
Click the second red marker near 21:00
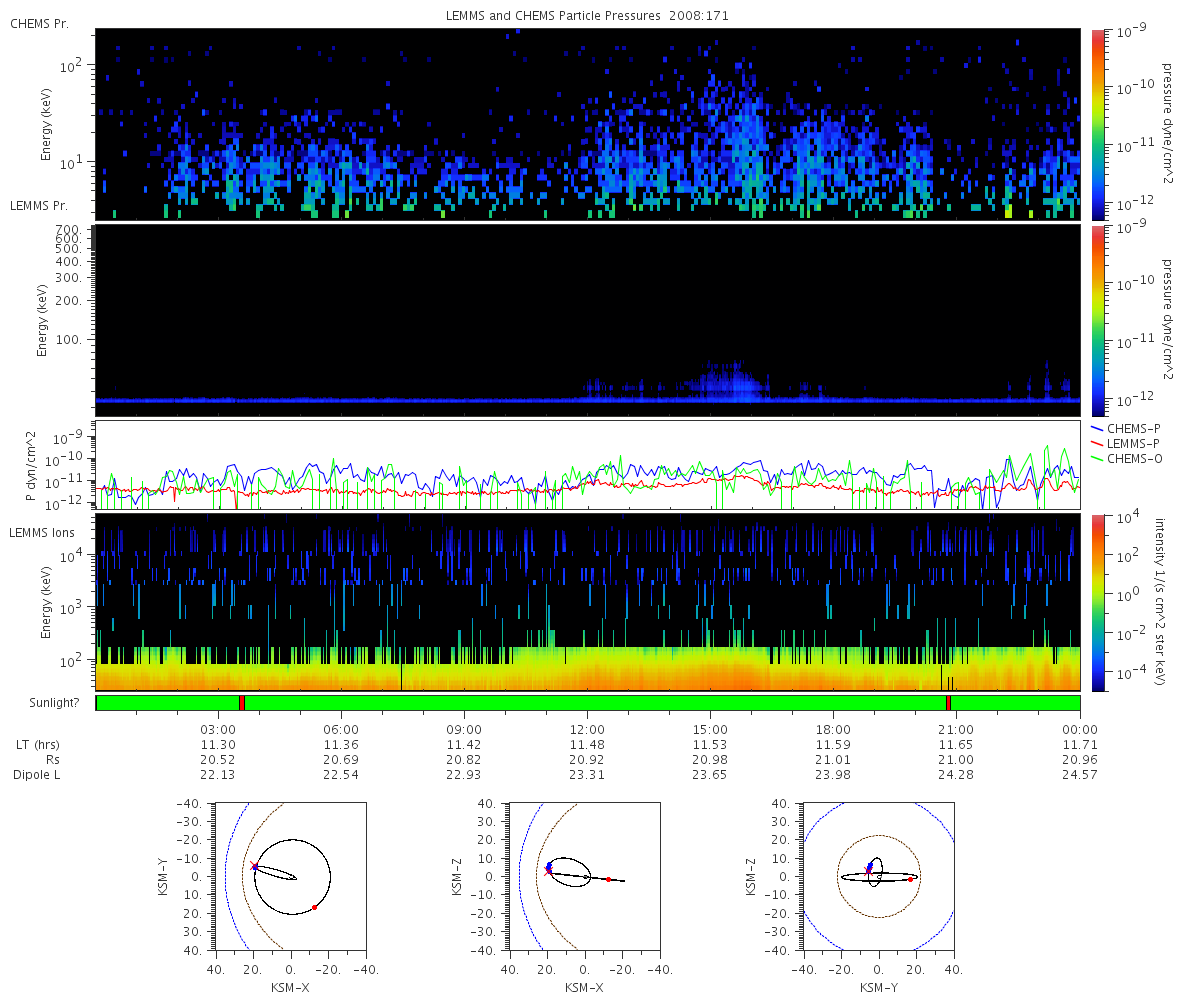[947, 703]
